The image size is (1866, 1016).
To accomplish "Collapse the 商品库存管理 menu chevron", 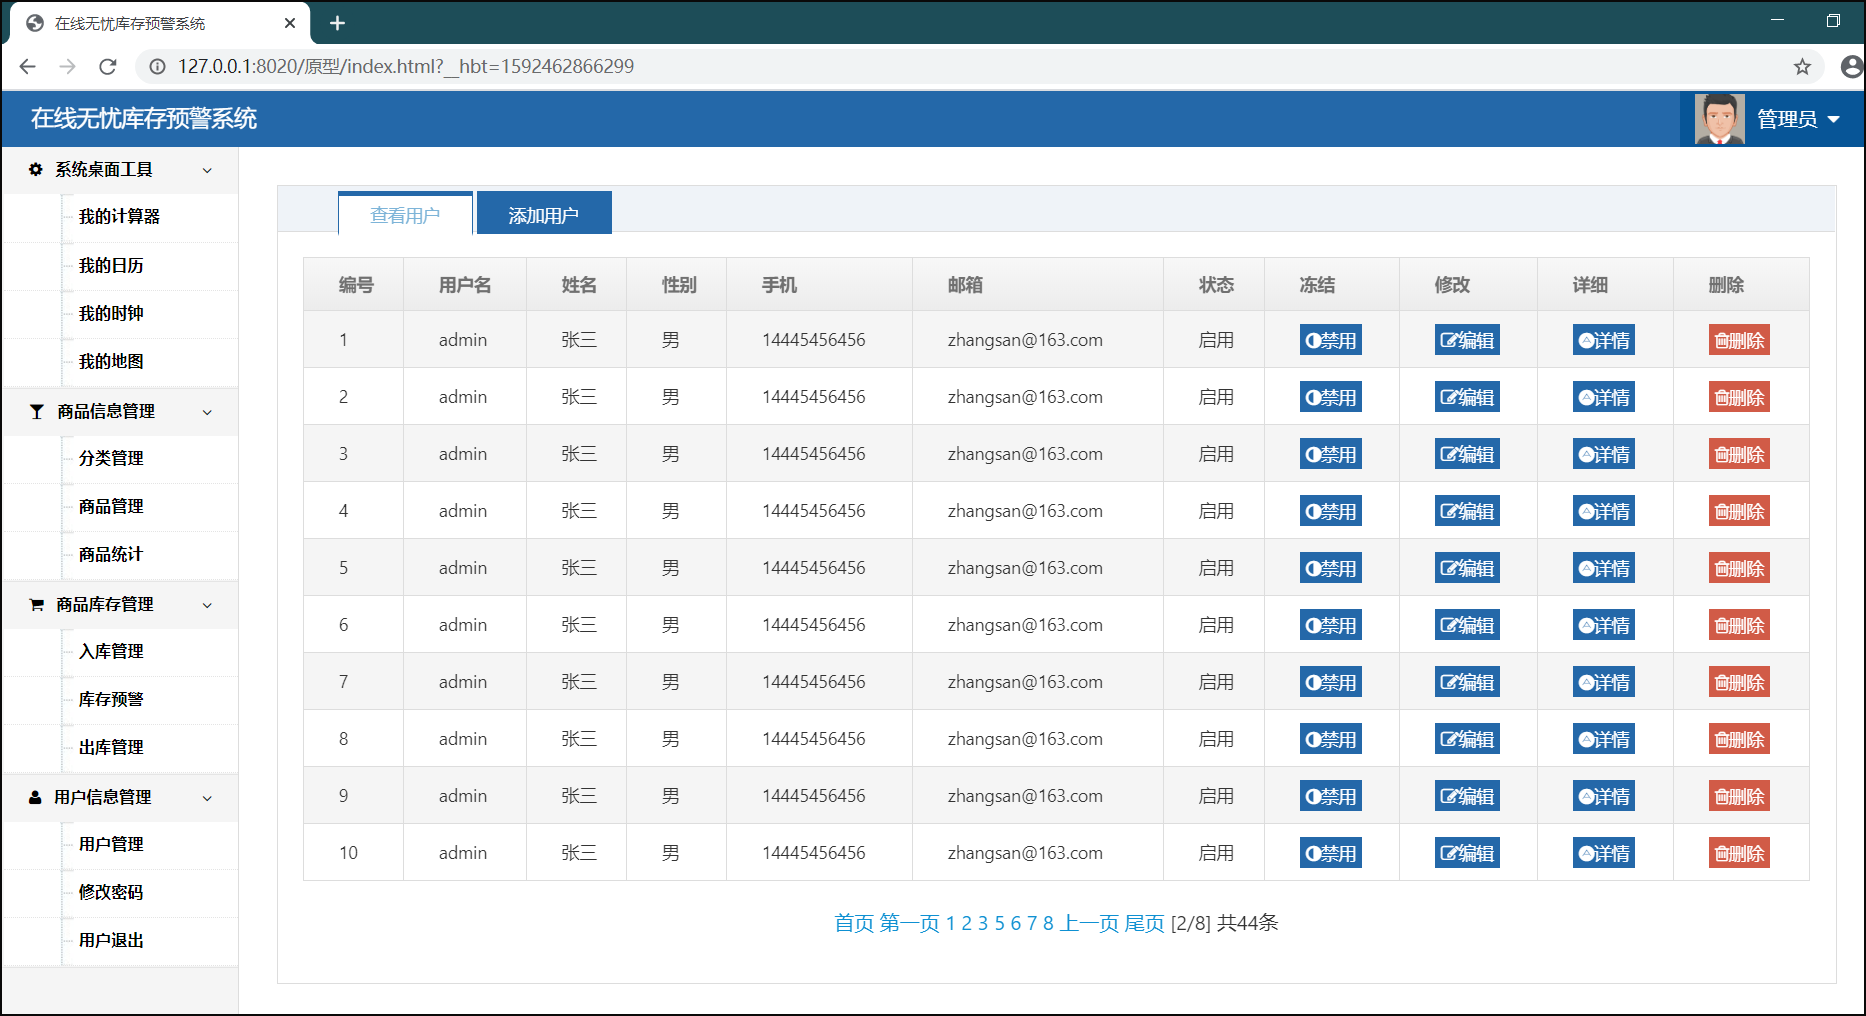I will [208, 605].
